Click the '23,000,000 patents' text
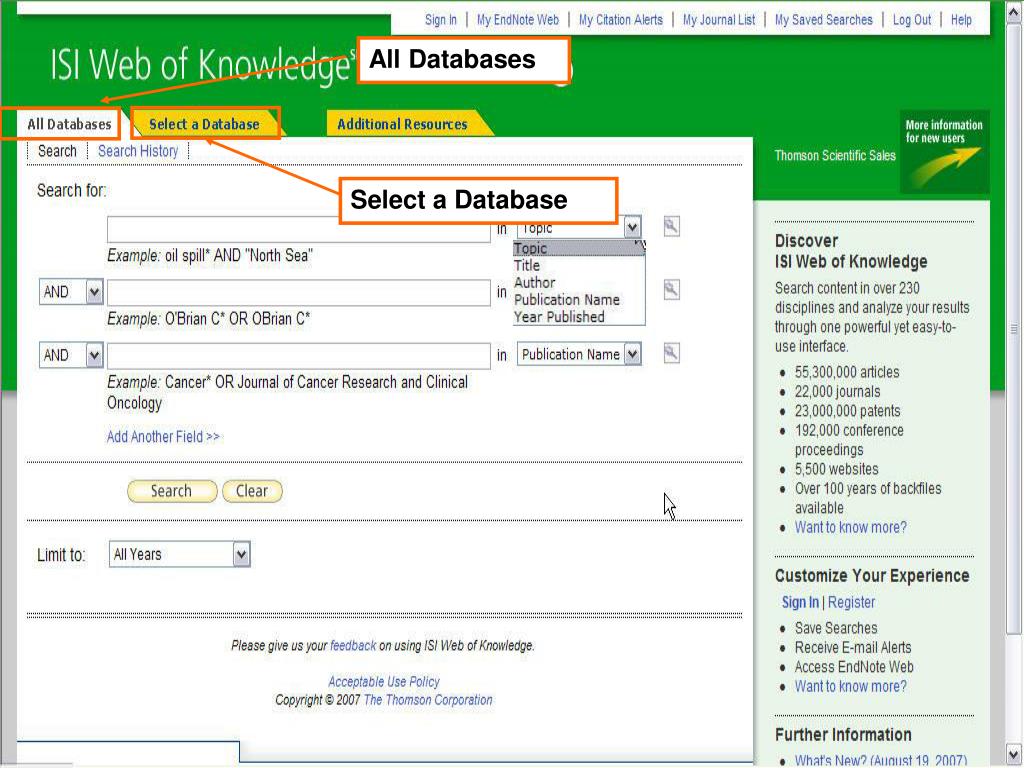 click(847, 411)
